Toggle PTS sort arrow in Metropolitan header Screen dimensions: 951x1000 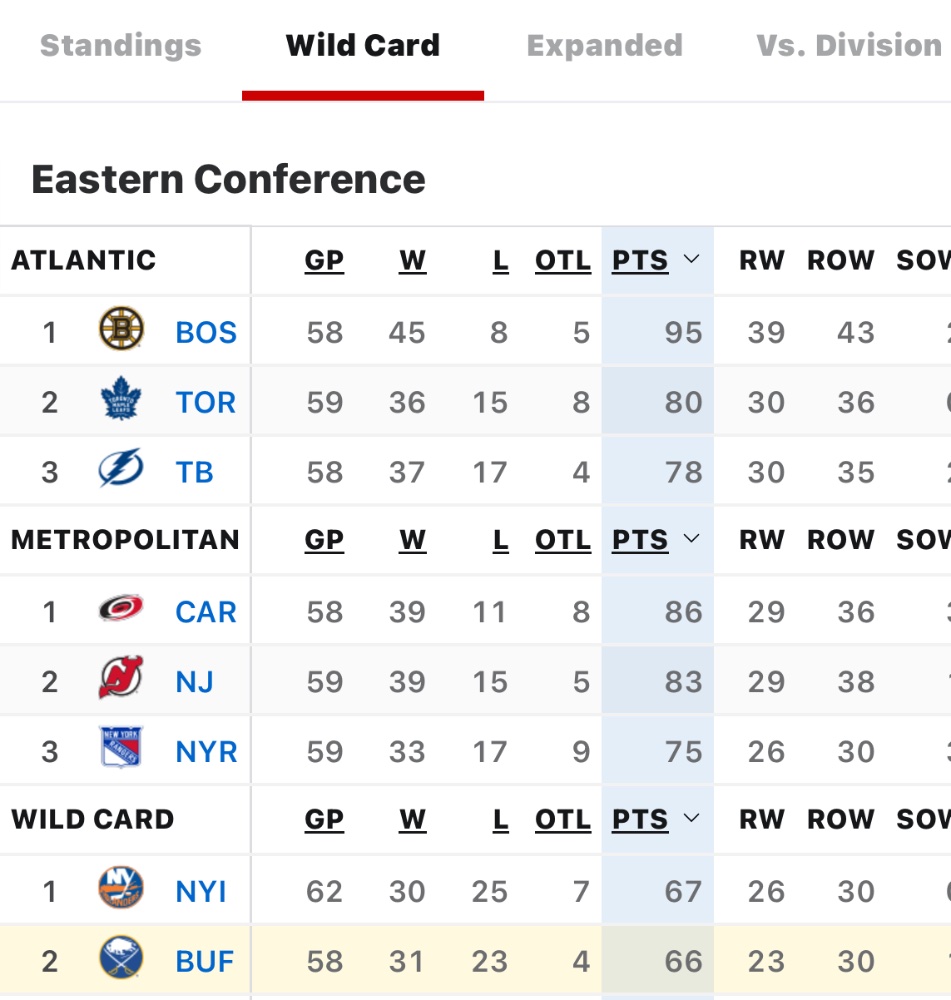tap(691, 539)
